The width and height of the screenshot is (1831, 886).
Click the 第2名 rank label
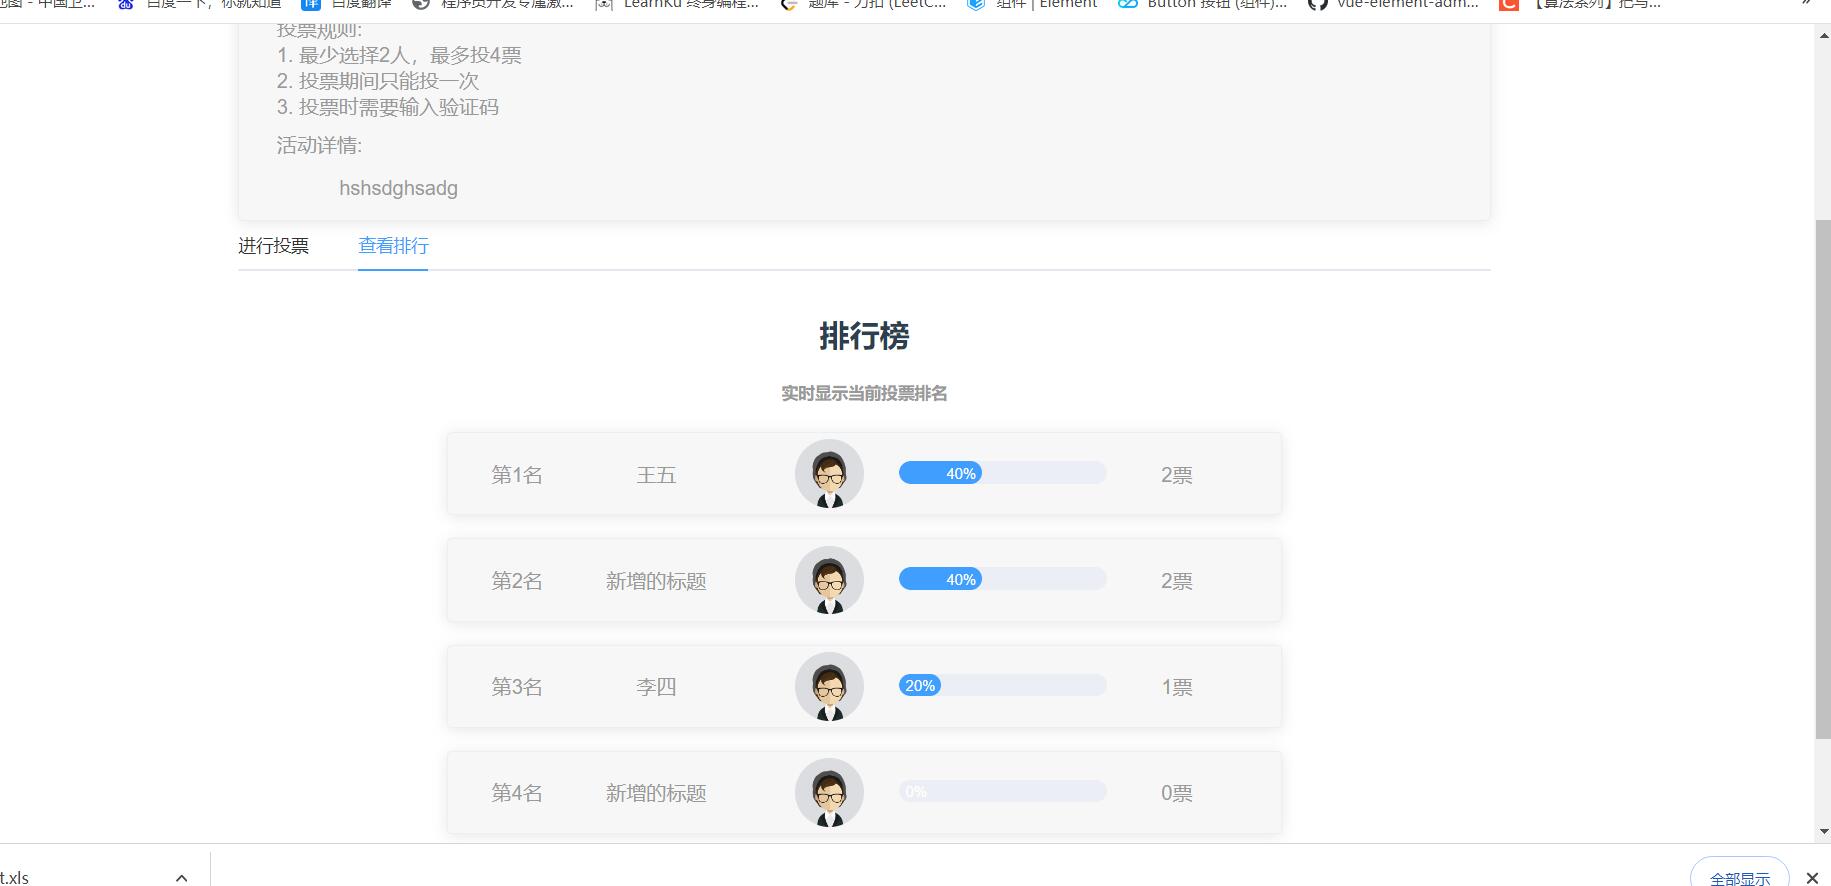coord(517,581)
